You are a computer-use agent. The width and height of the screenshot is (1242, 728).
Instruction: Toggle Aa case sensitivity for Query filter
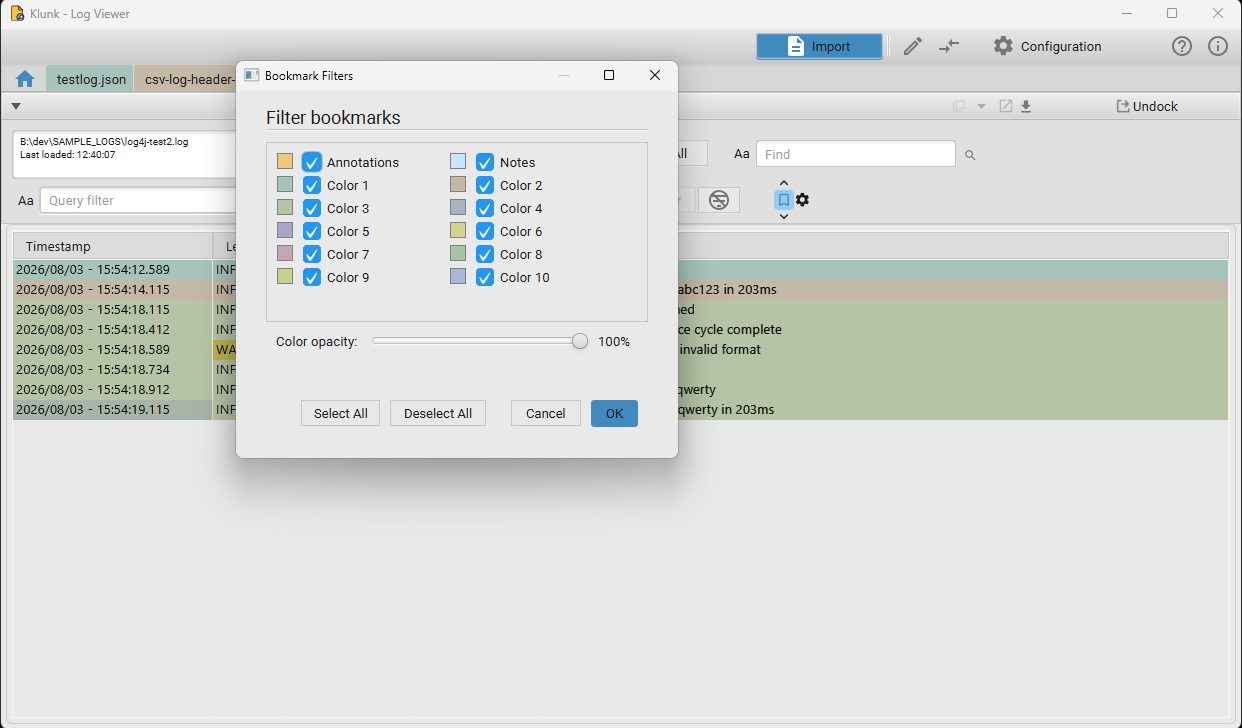coord(26,201)
